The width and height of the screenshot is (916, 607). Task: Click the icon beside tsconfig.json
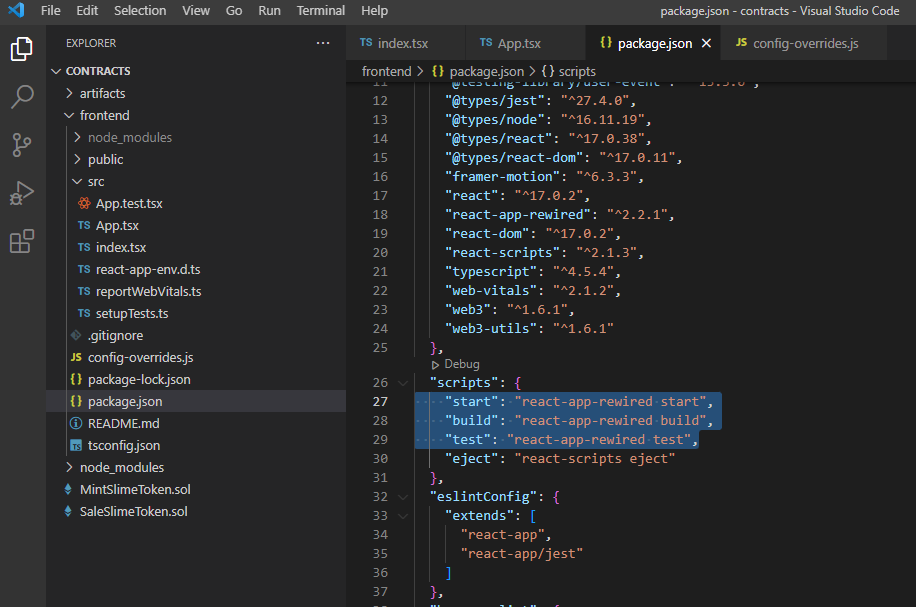coord(76,445)
